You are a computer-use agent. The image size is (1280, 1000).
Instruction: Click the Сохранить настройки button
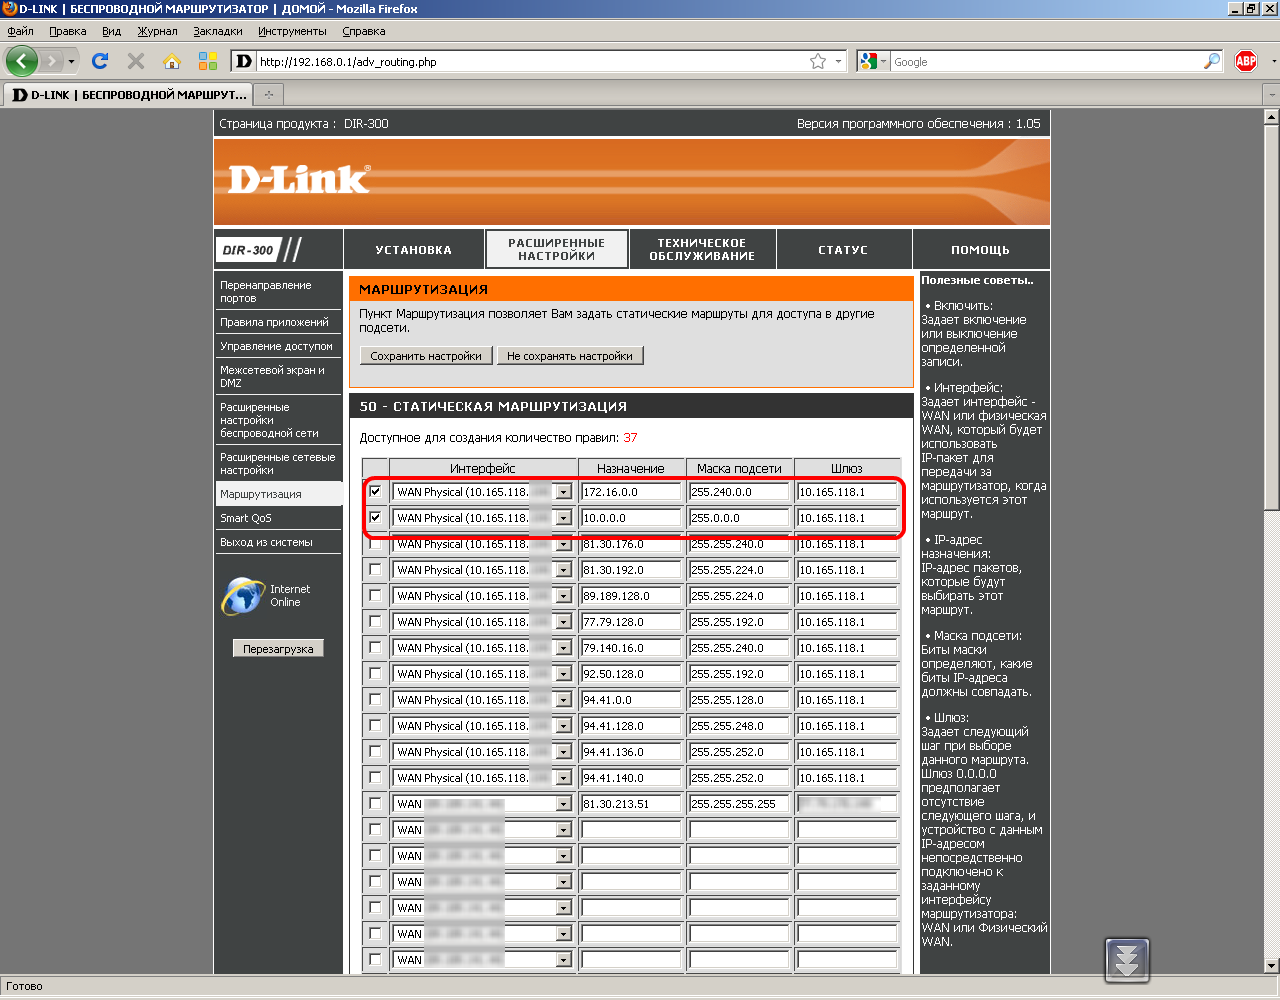tap(426, 356)
